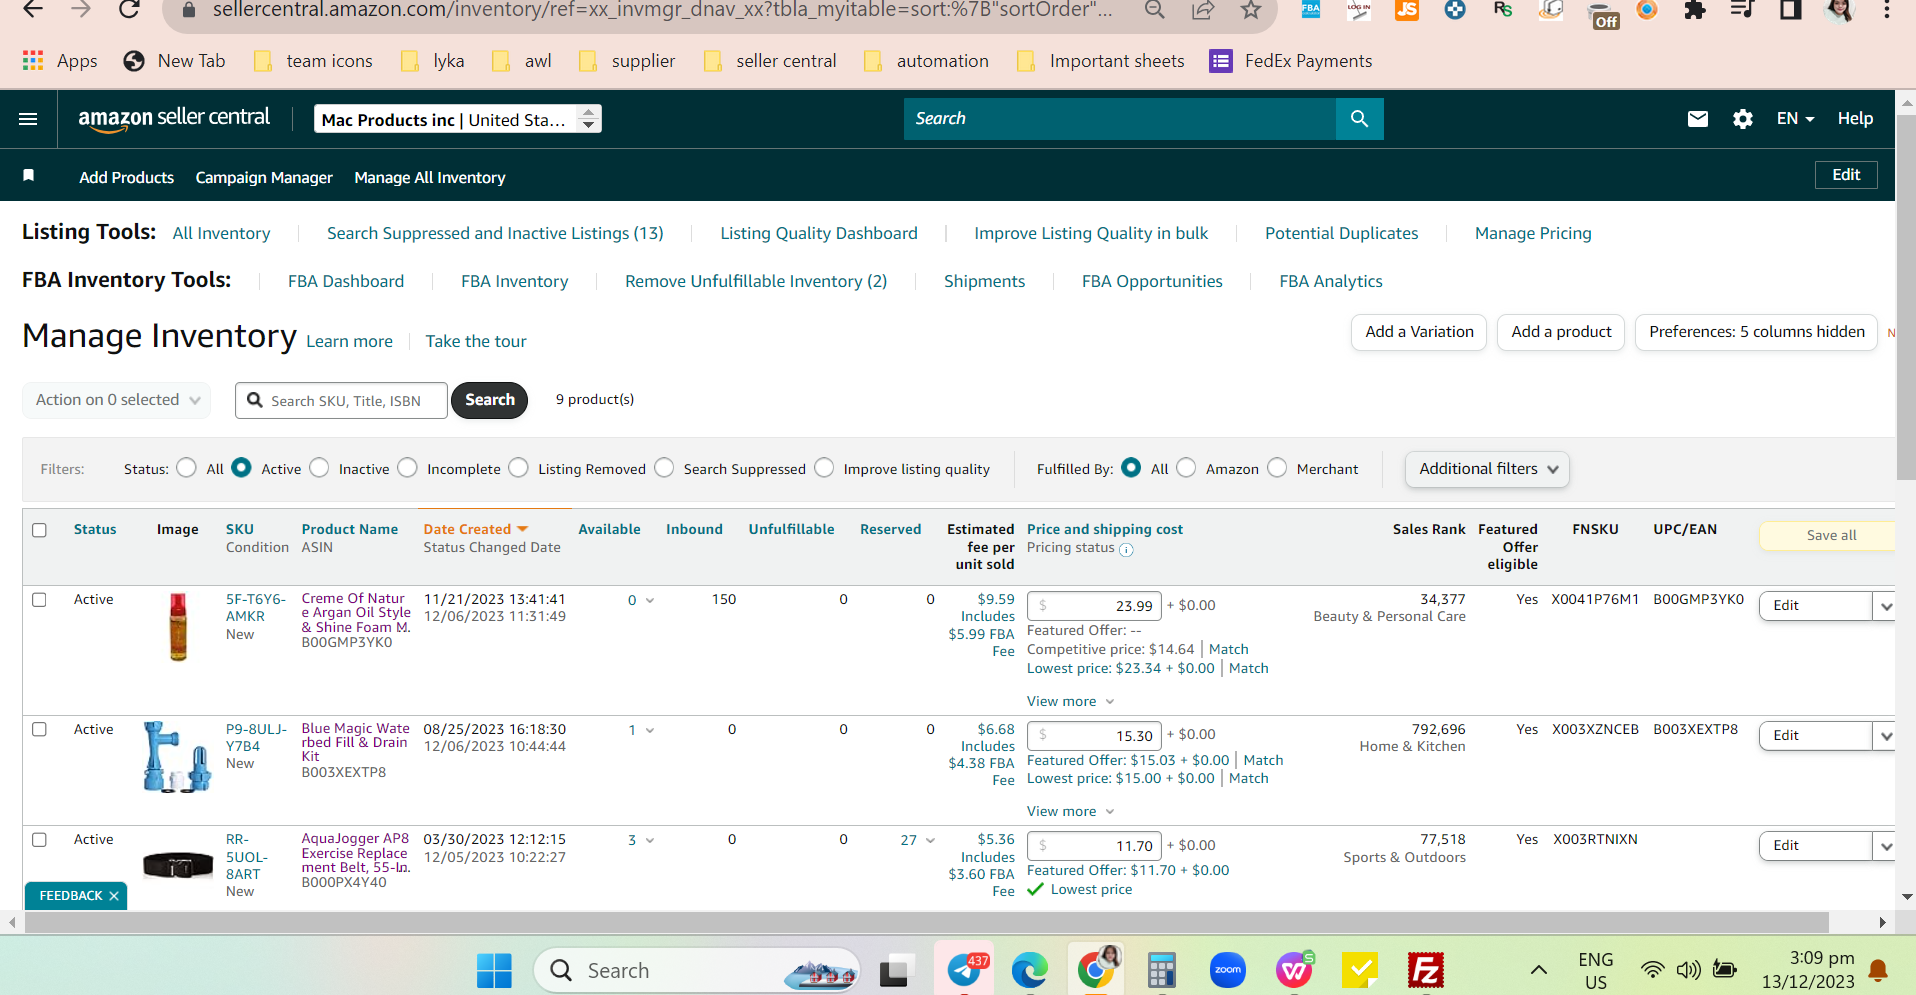Expand the Reserved 27 chevron on AquaJogger row
The height and width of the screenshot is (995, 1916).
[930, 841]
